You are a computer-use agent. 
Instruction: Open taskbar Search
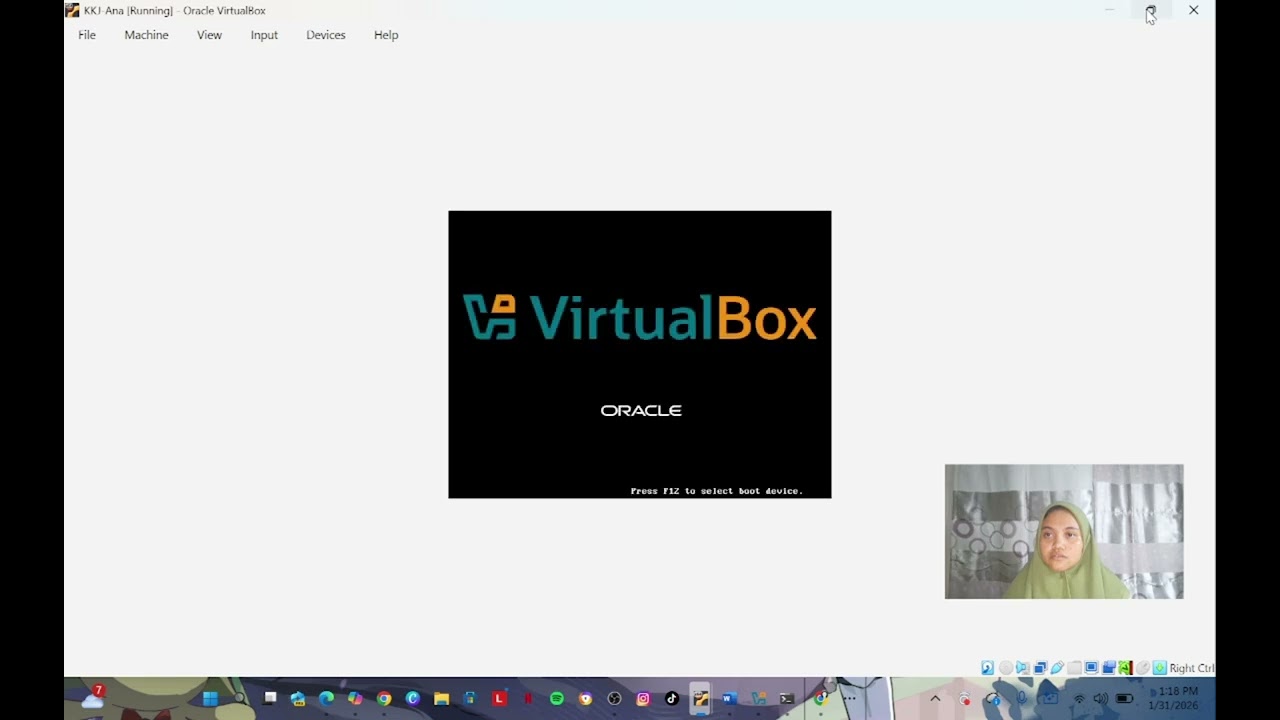coord(239,699)
